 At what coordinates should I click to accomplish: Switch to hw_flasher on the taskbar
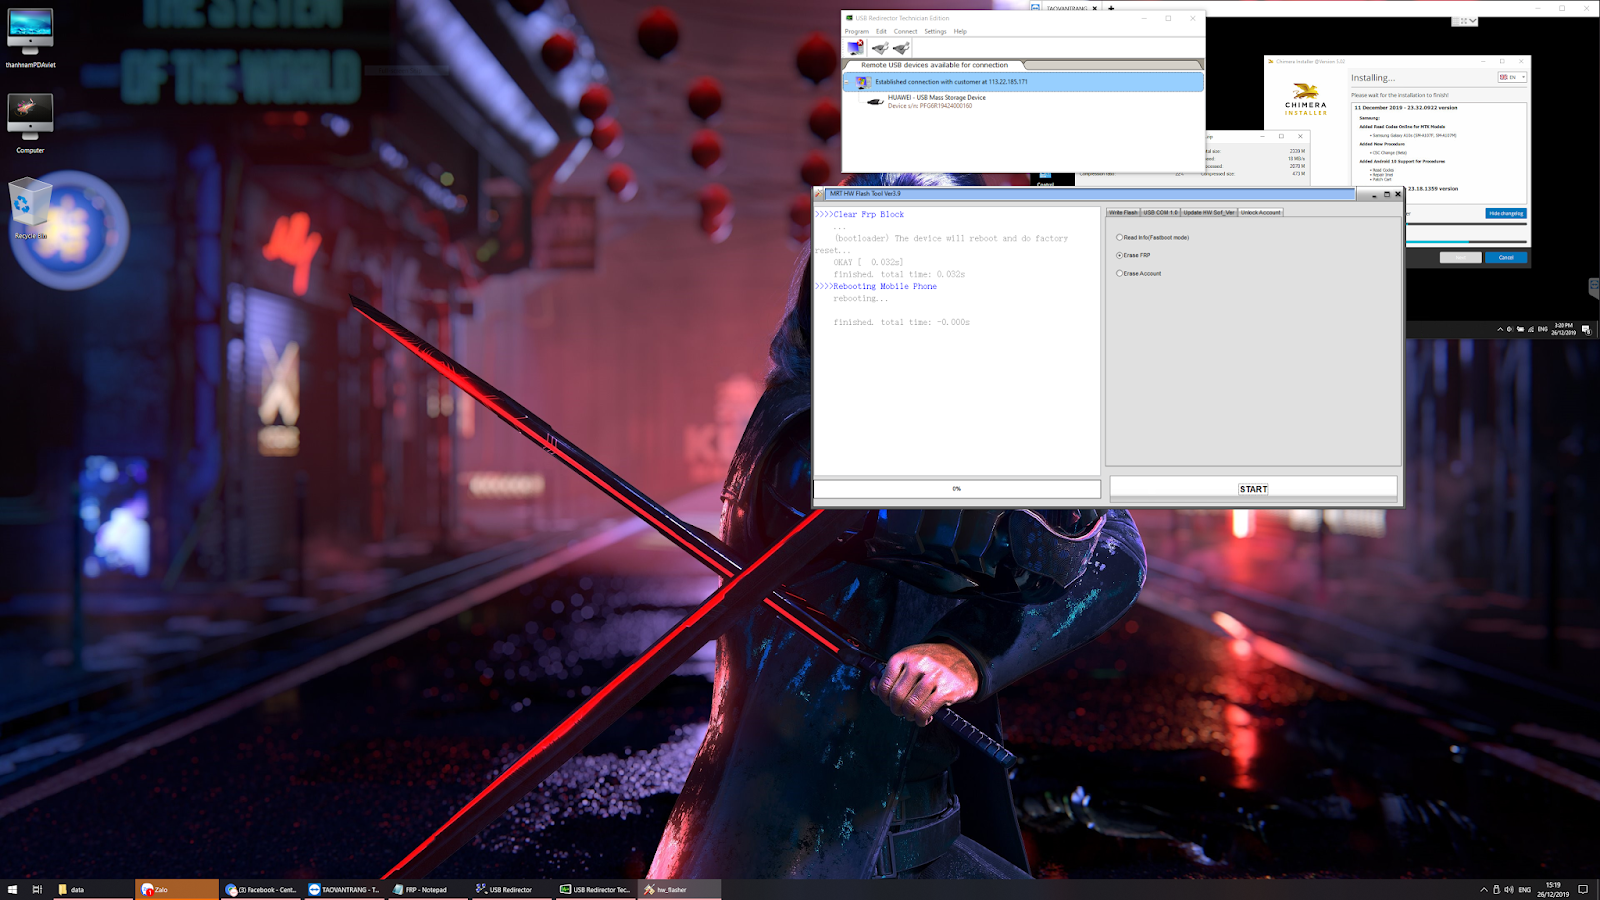point(679,889)
